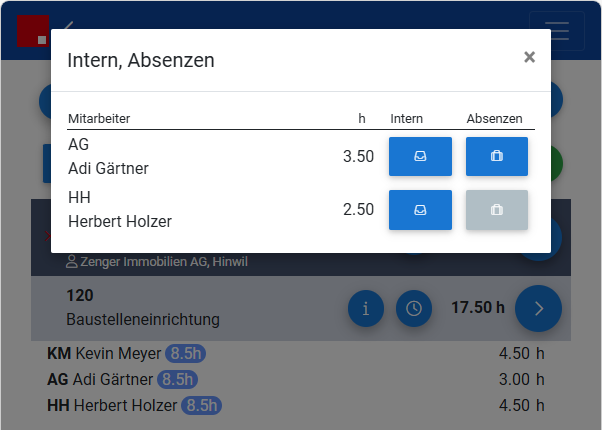This screenshot has width=602, height=430.
Task: Click the Zenger Immobilien AG, Hinwil customer
Action: pos(157,262)
